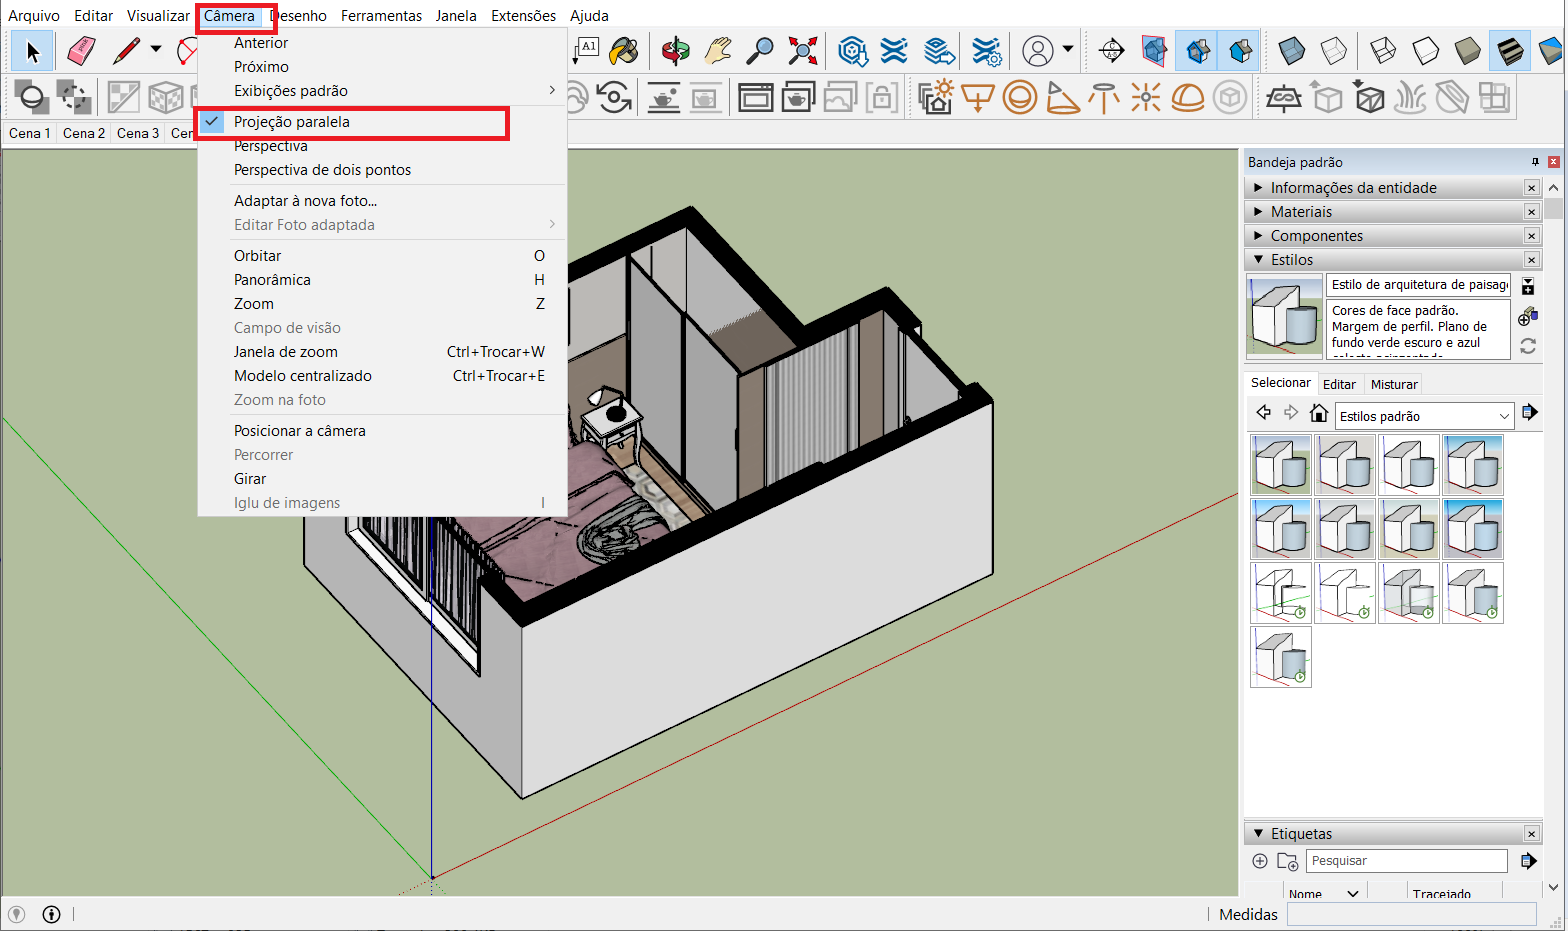Click the Pesquisar tag search field

click(x=1407, y=861)
